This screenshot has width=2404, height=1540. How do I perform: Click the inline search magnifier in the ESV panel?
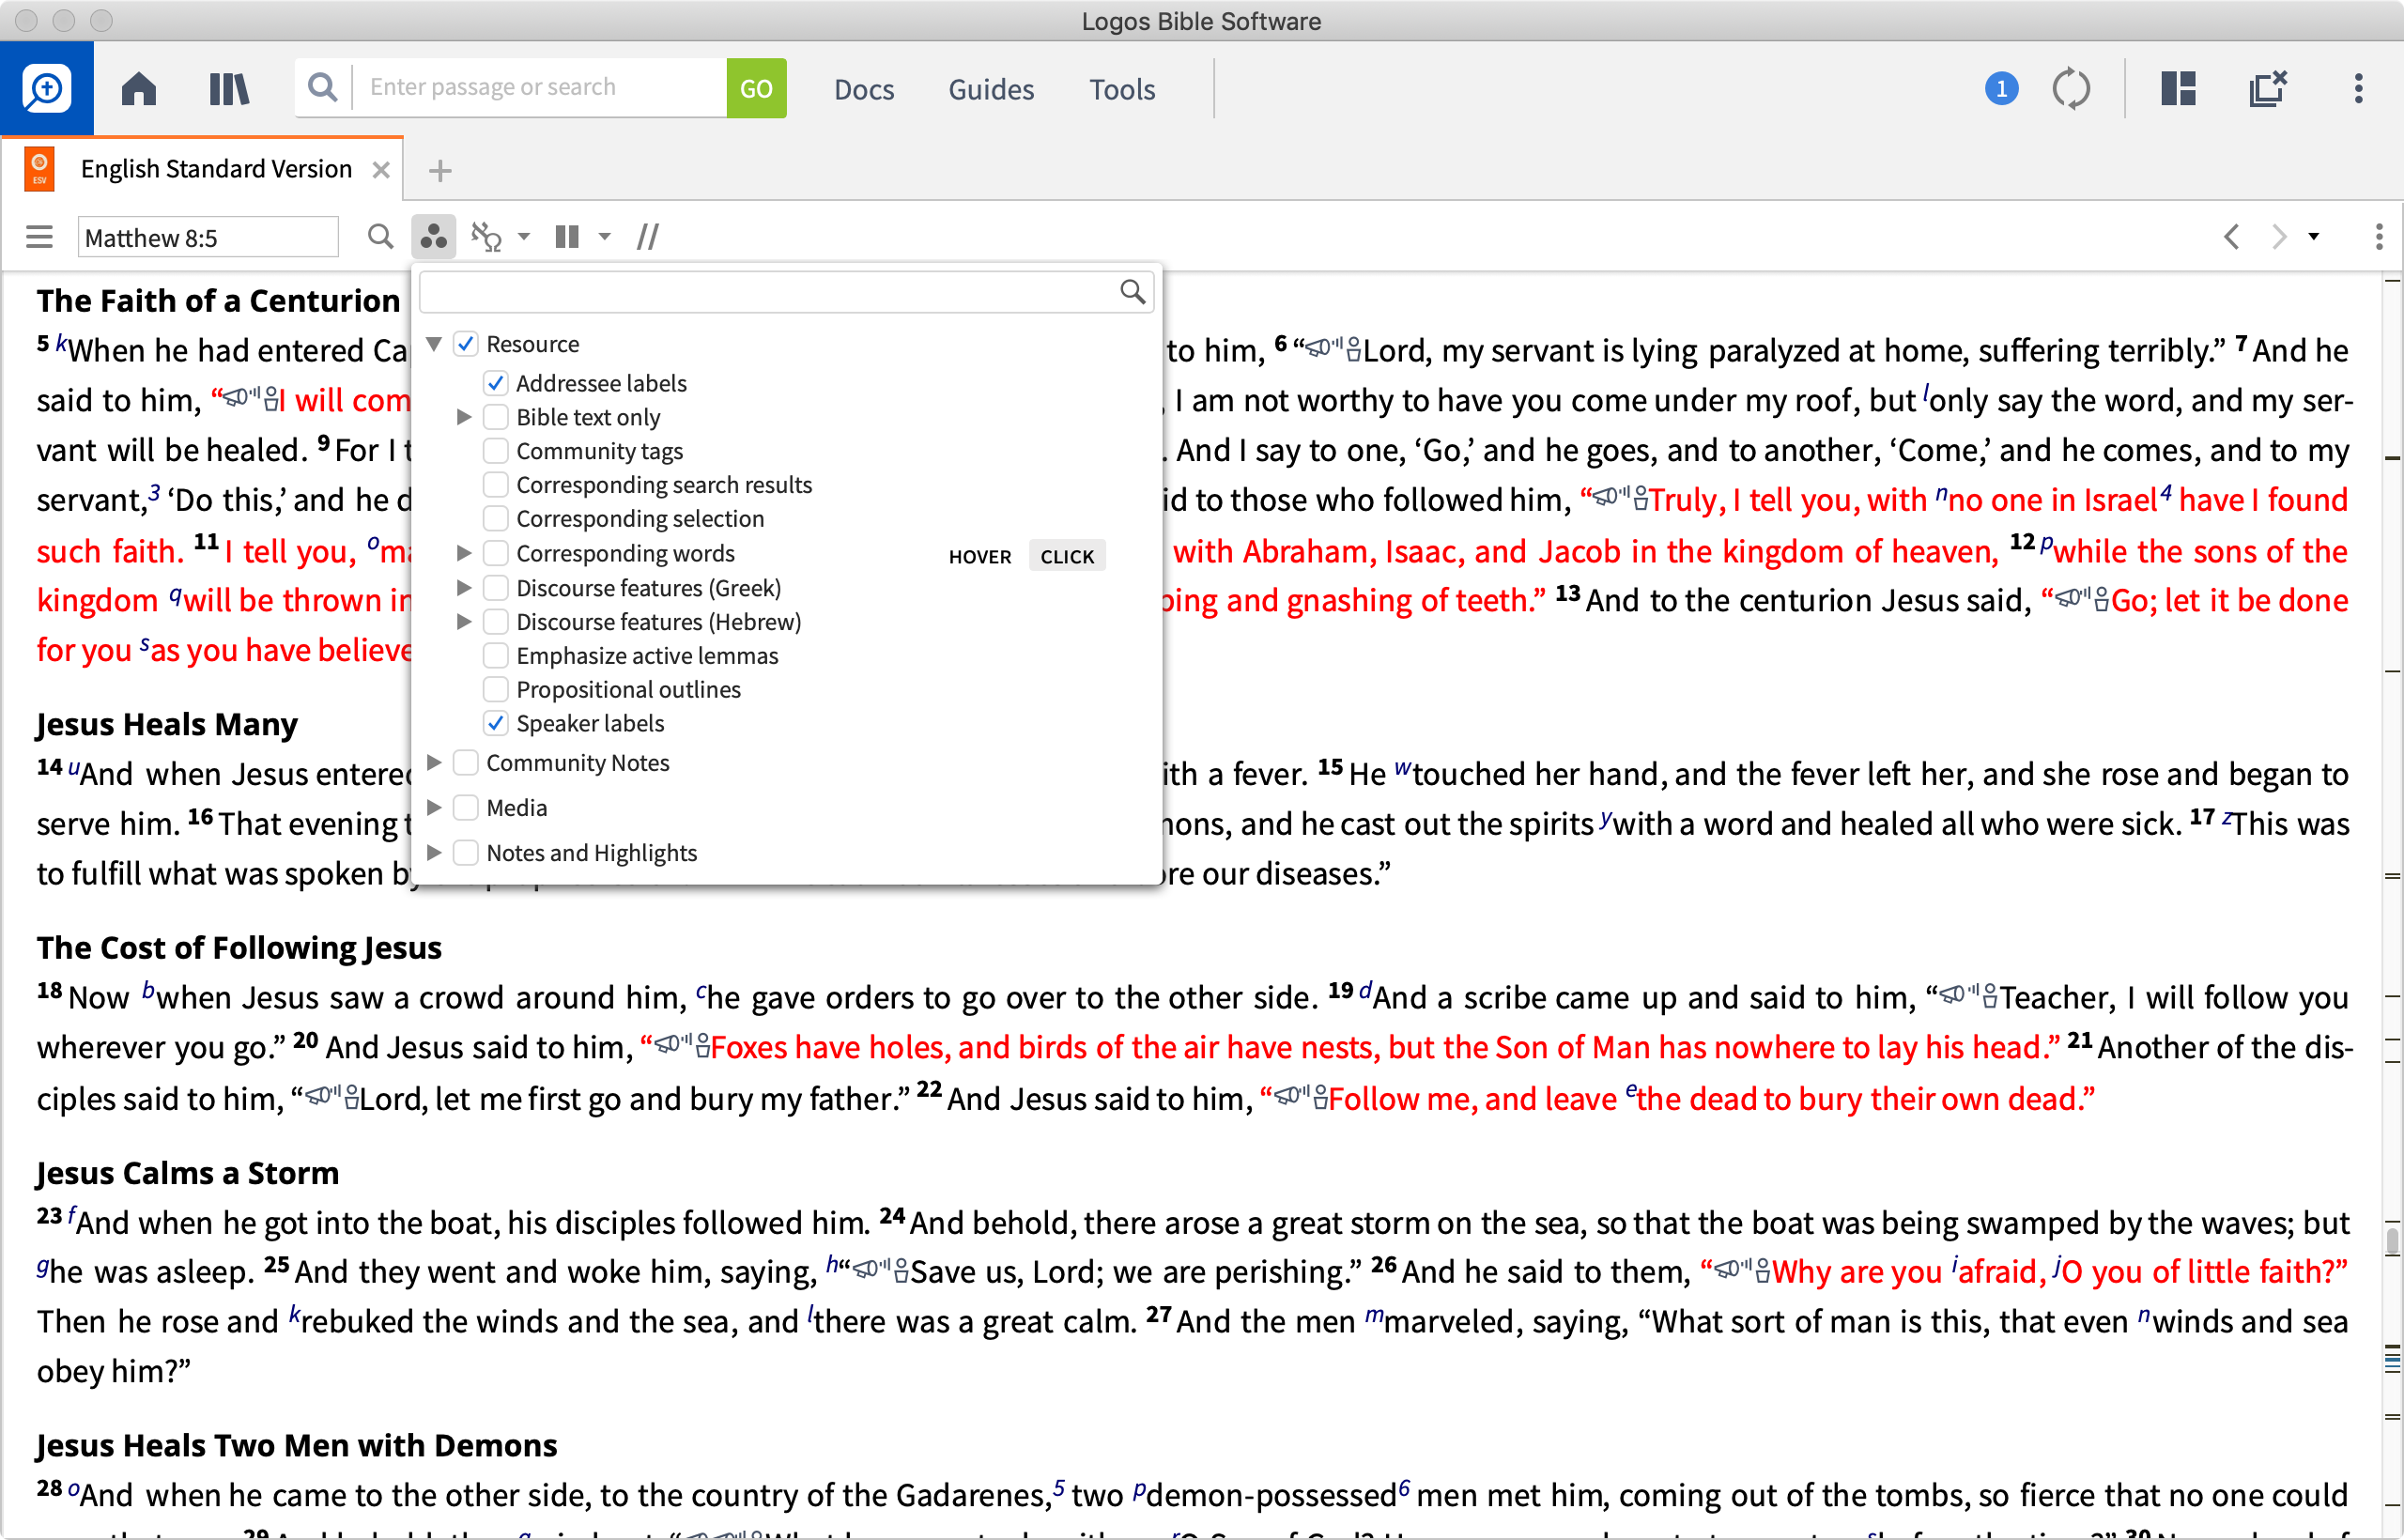point(380,236)
